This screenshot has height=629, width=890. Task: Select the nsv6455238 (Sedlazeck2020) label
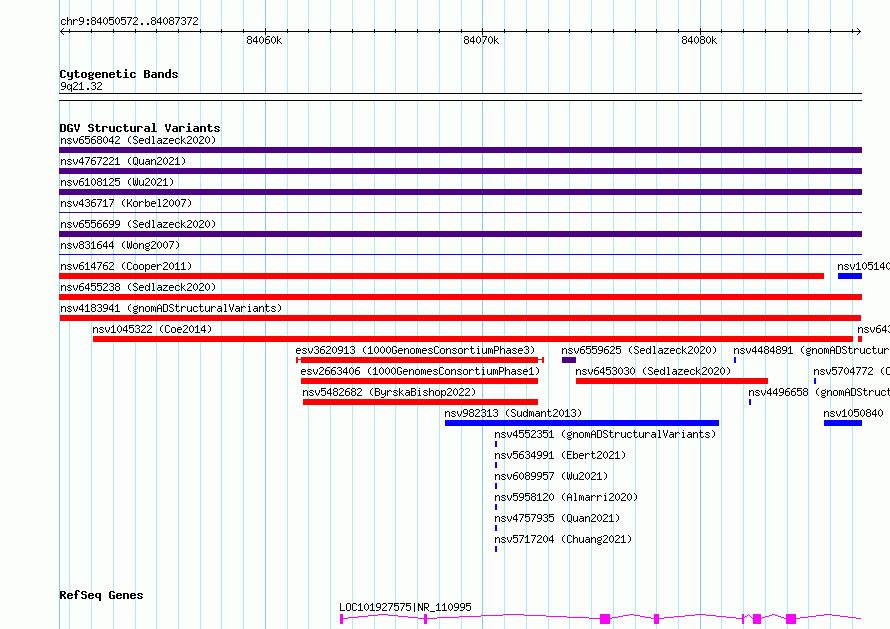[138, 287]
